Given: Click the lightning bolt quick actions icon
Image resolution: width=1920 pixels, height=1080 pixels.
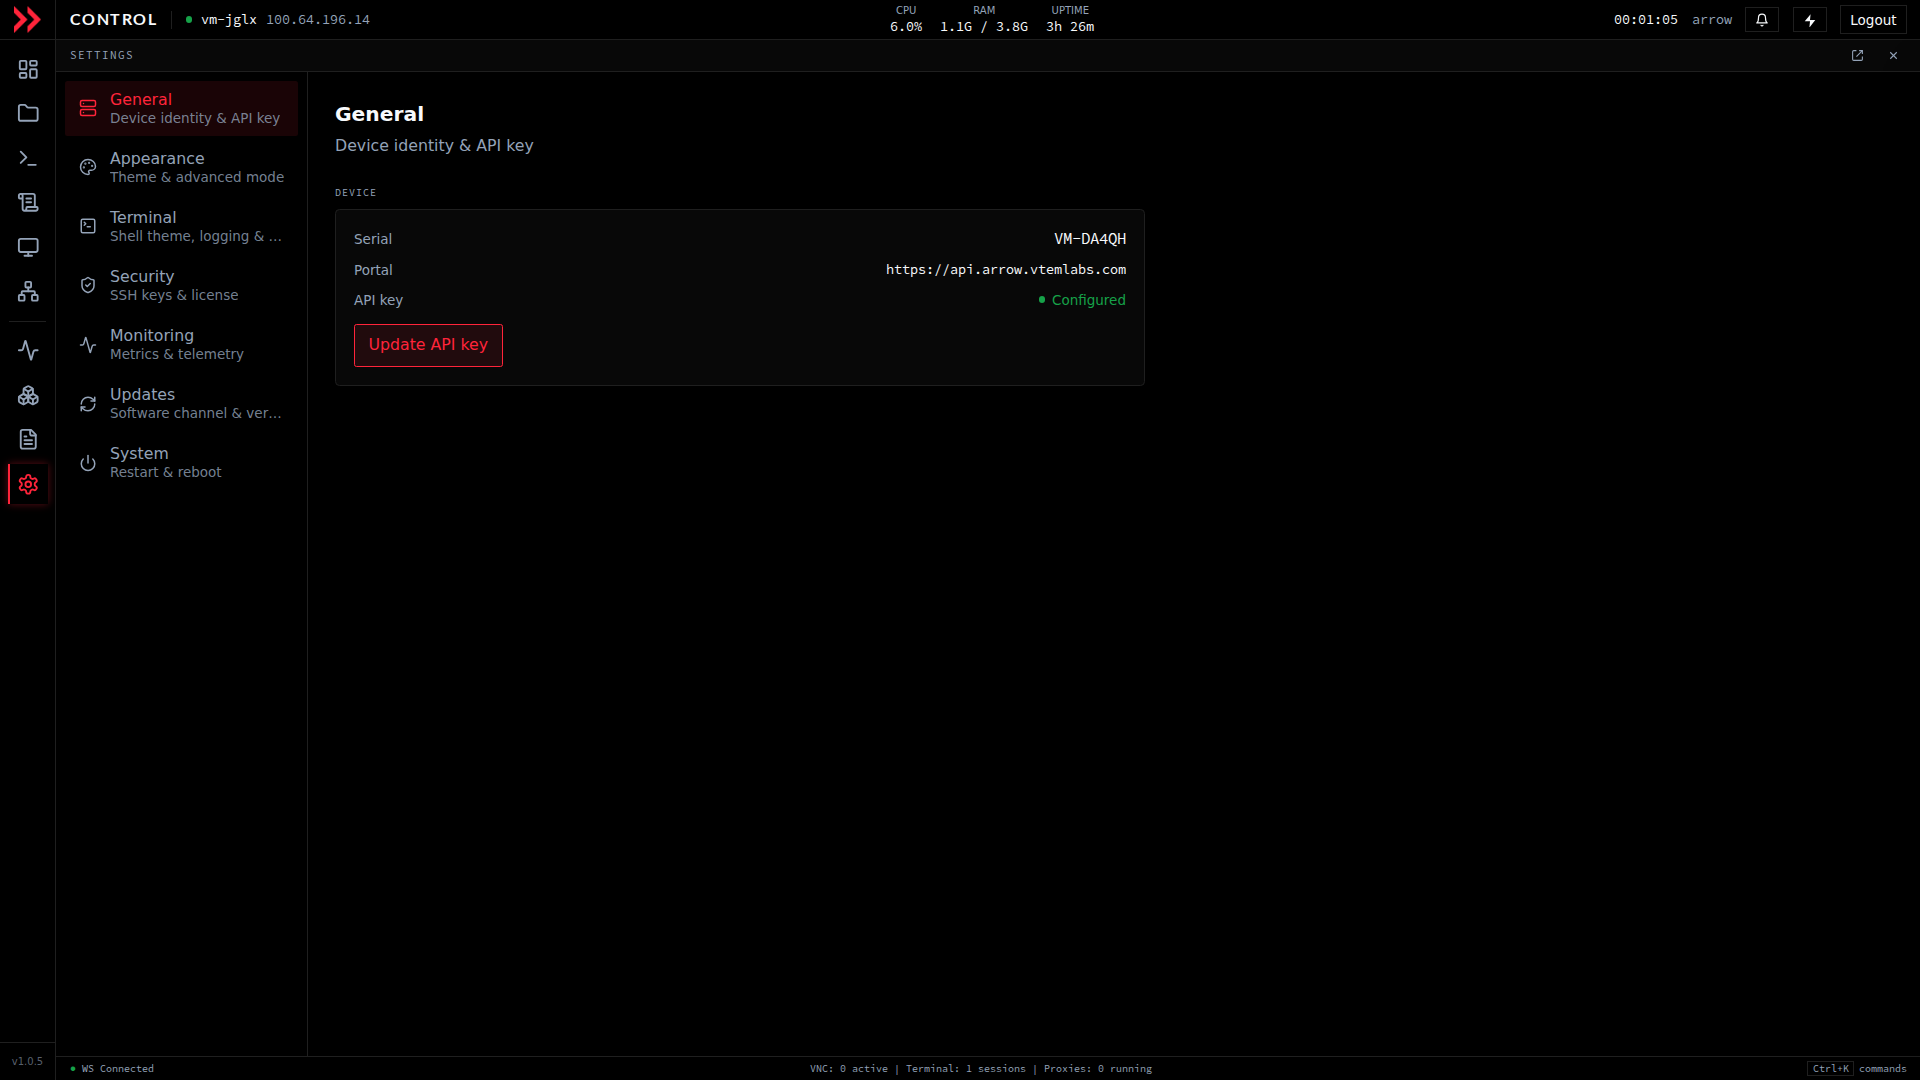Looking at the screenshot, I should pos(1810,20).
